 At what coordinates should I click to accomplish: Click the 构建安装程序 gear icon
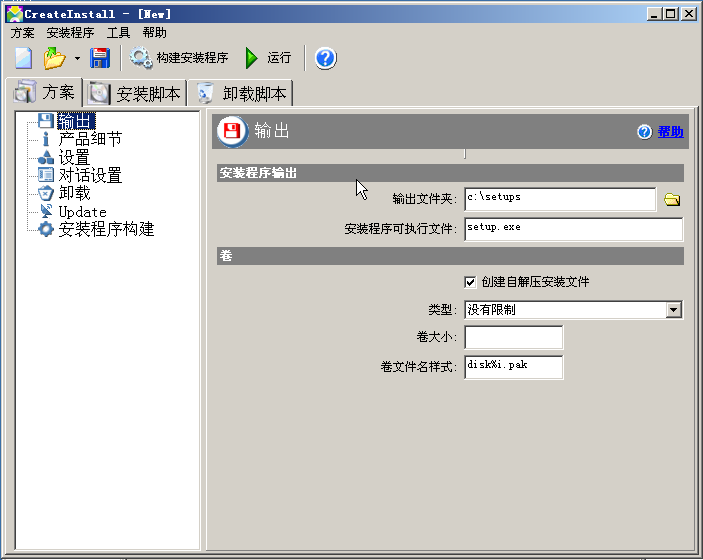click(141, 58)
